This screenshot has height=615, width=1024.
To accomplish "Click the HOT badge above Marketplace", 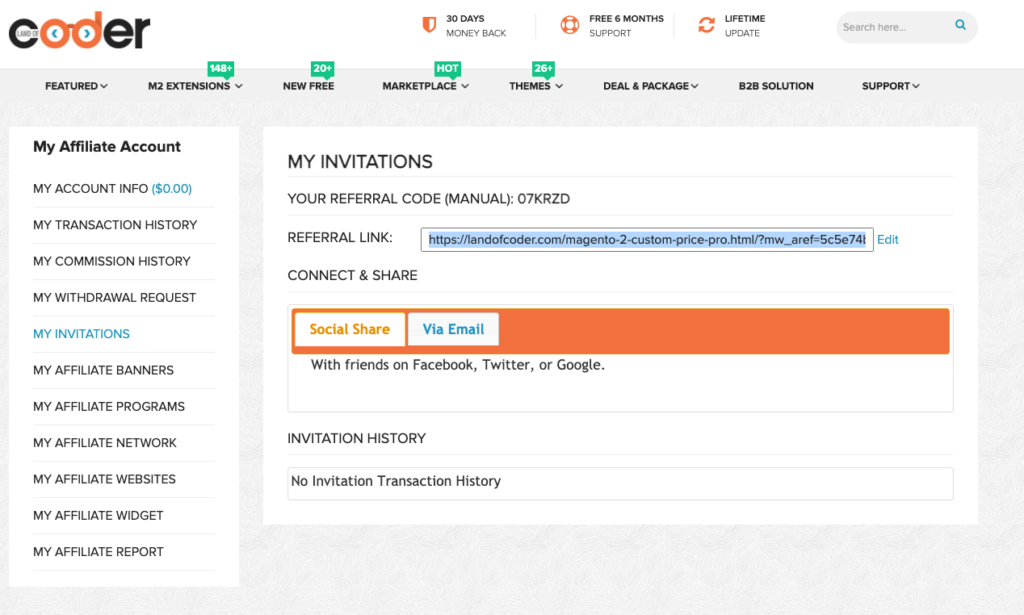I will pyautogui.click(x=447, y=69).
